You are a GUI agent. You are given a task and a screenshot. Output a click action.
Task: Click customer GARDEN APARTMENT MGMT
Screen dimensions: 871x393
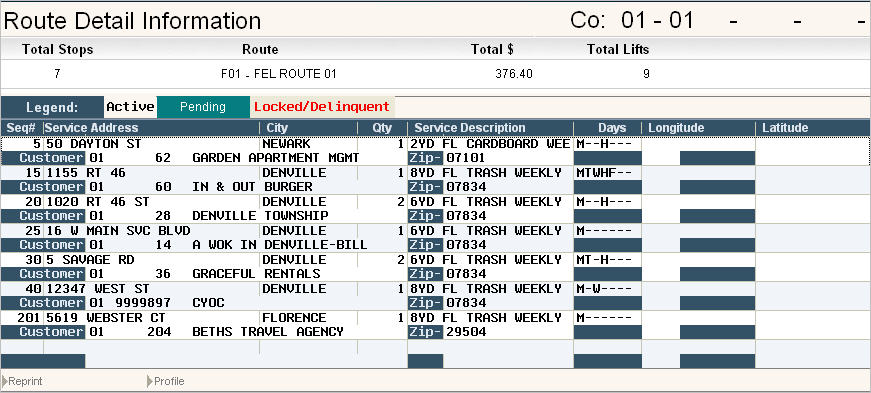click(x=276, y=158)
